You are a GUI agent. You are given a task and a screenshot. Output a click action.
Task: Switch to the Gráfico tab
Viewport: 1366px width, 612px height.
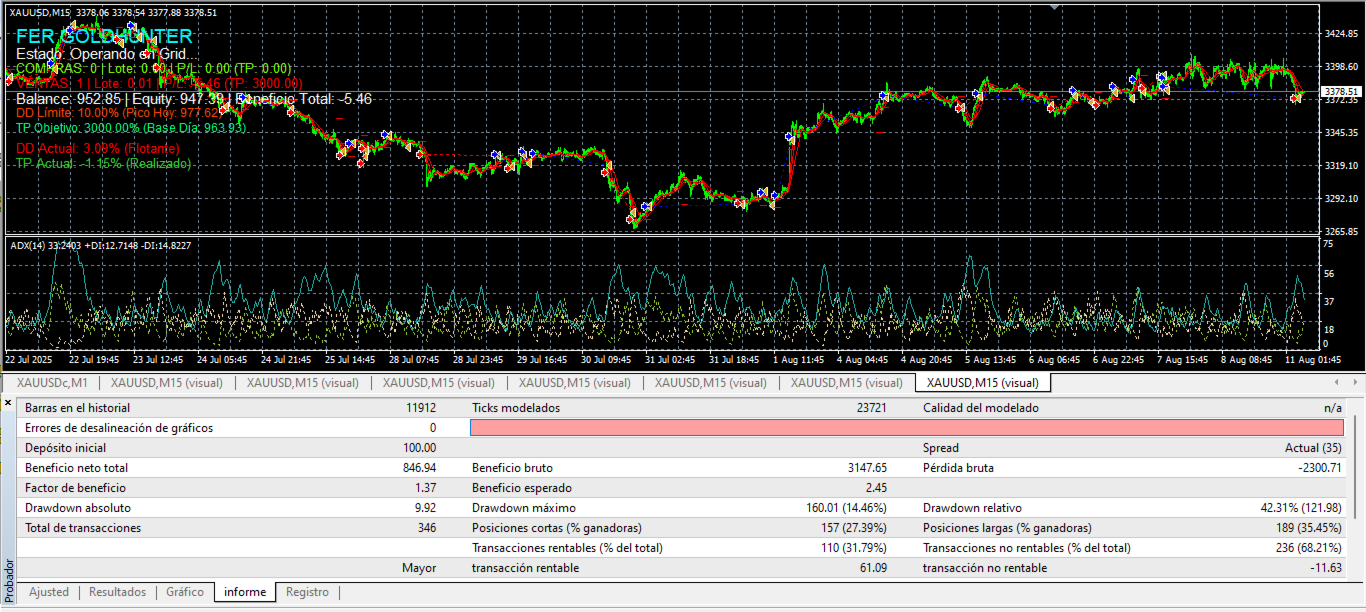click(x=185, y=592)
